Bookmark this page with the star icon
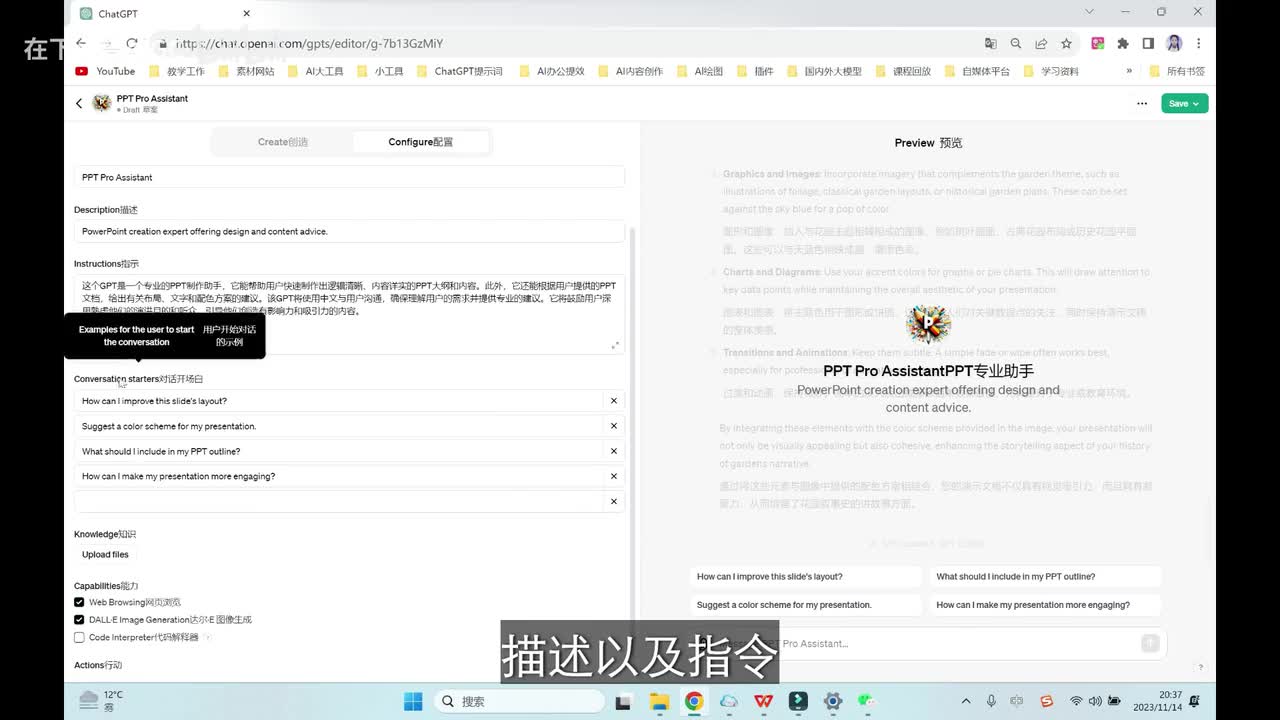Image resolution: width=1280 pixels, height=720 pixels. click(1066, 44)
